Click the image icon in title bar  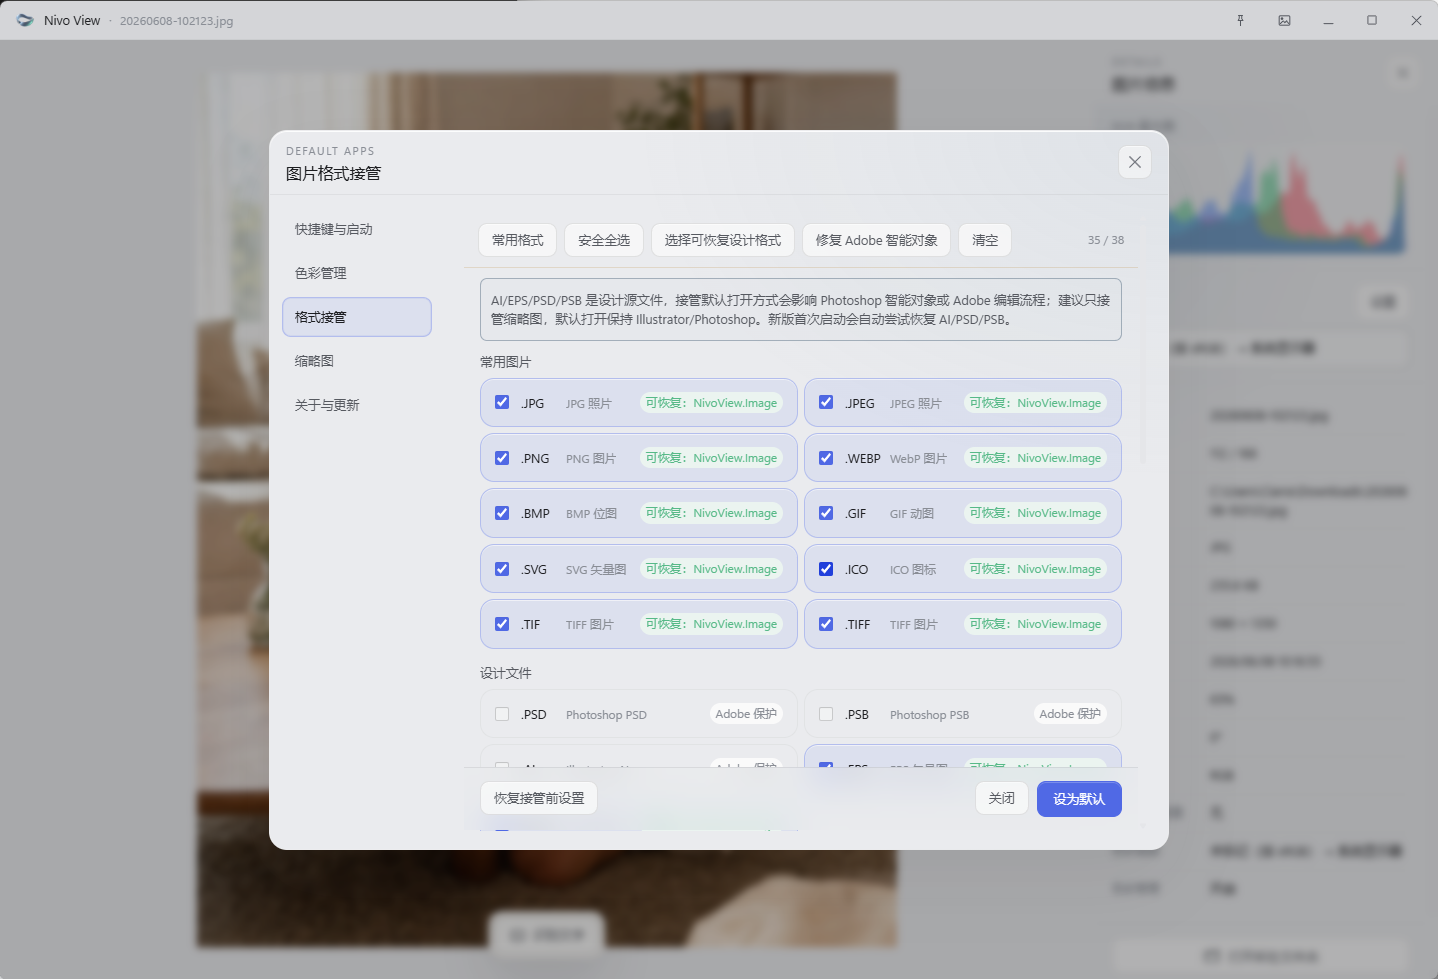1284,20
